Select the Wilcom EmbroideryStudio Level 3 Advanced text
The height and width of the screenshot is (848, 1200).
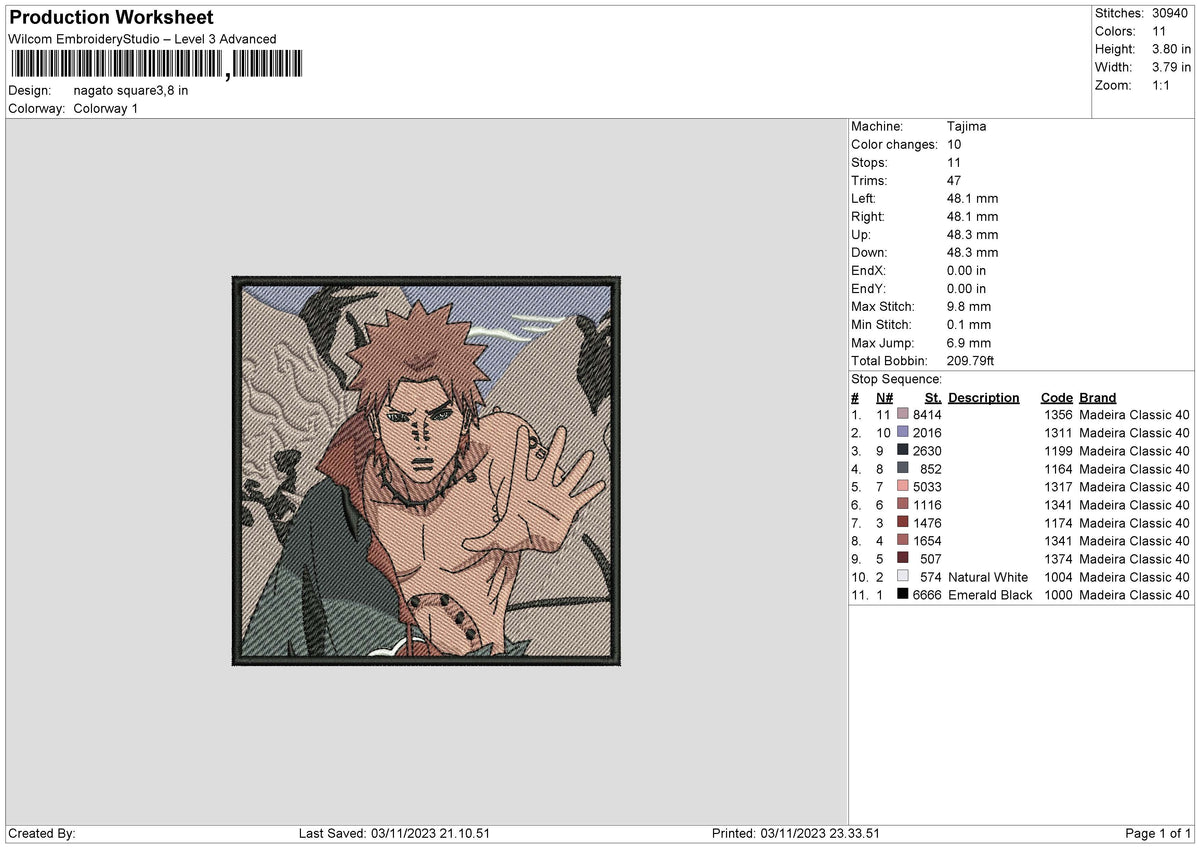click(x=142, y=39)
